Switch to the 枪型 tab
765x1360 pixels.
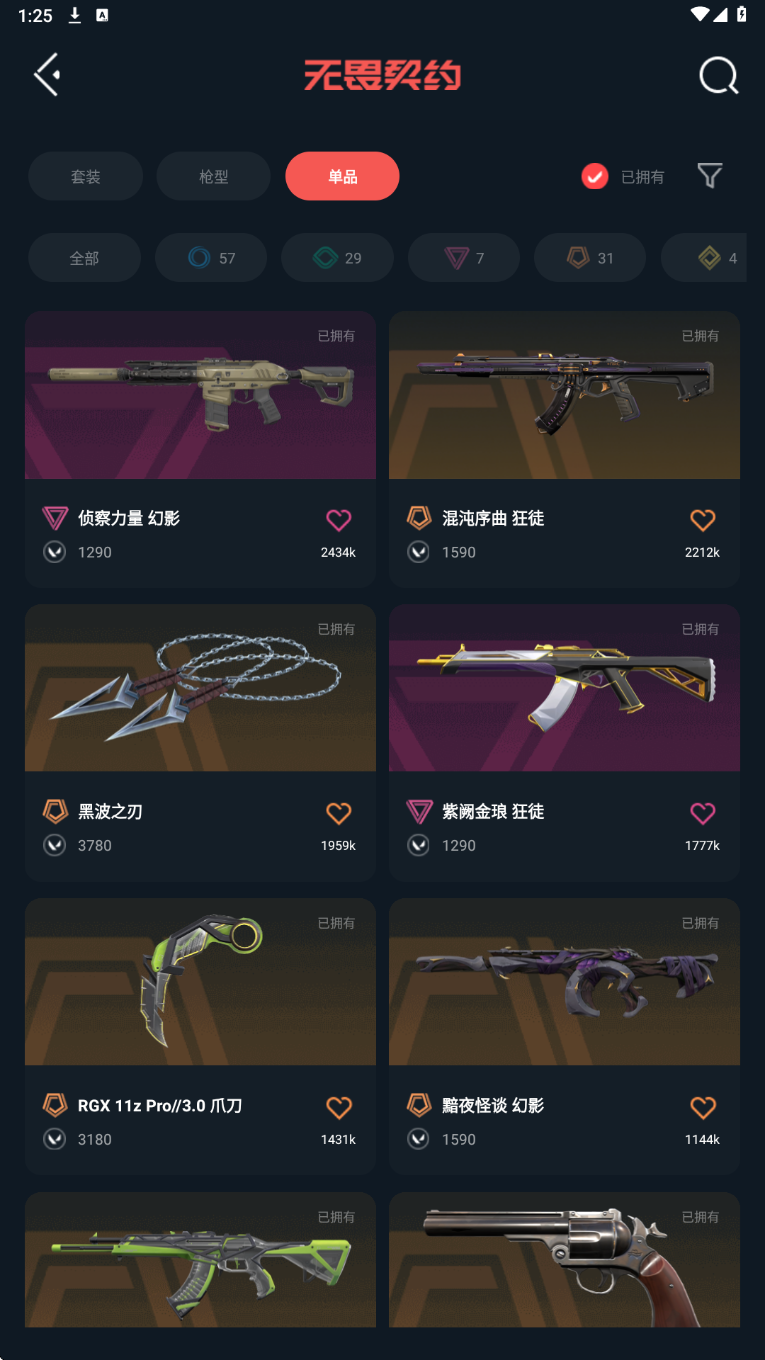point(214,176)
